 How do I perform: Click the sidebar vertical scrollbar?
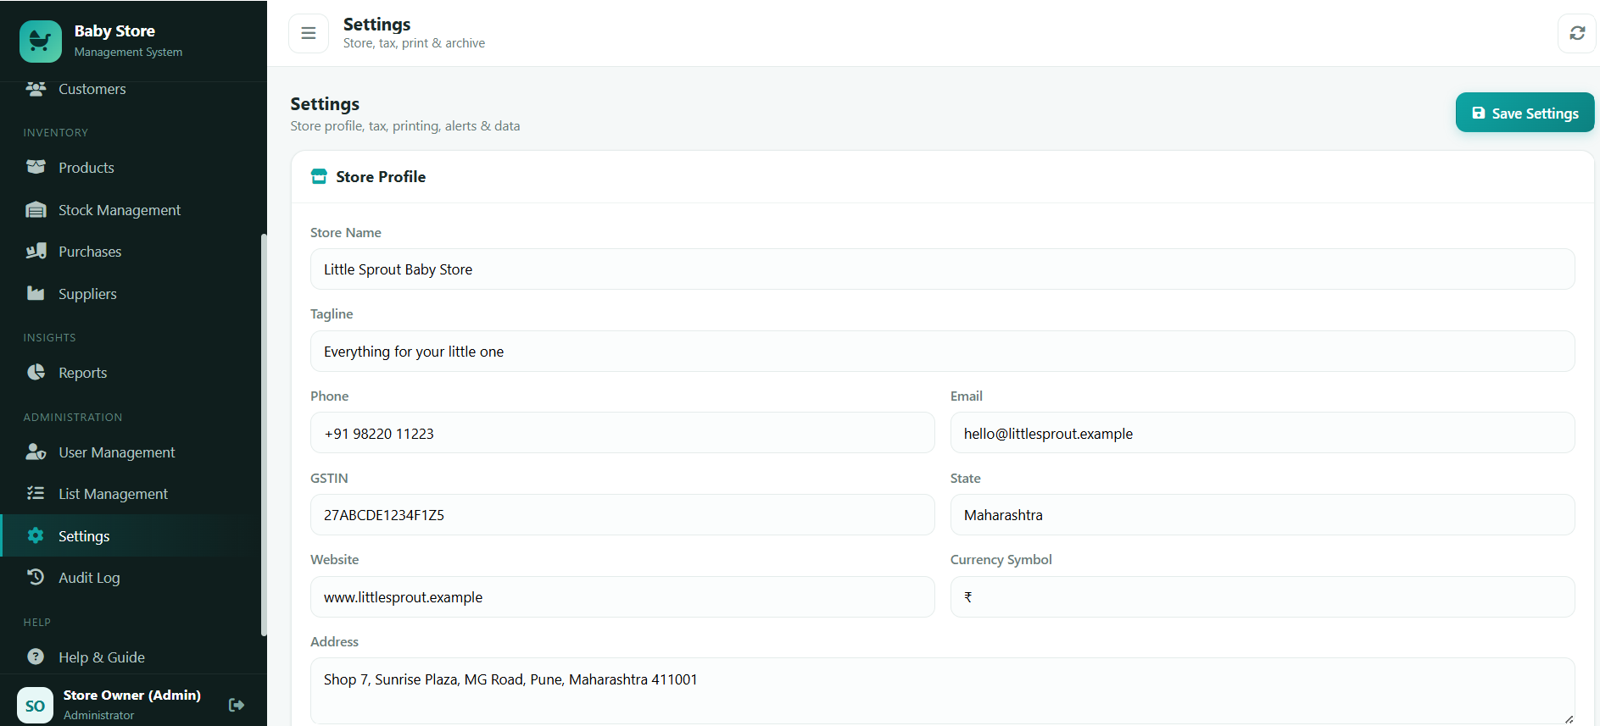[x=263, y=435]
